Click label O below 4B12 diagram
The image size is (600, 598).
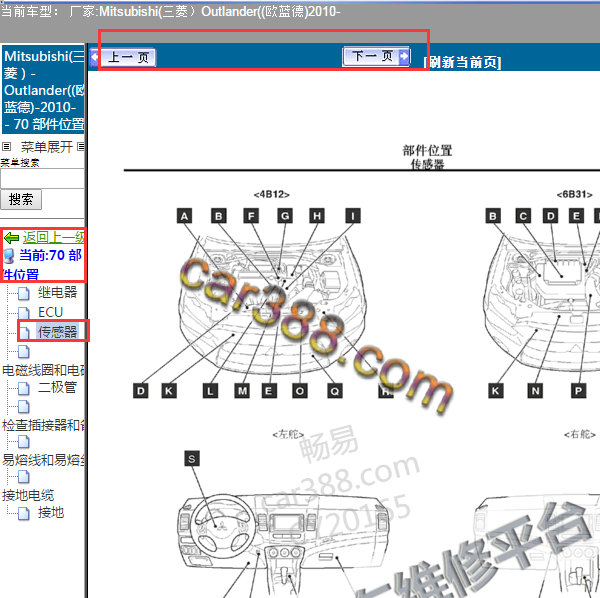tap(300, 391)
